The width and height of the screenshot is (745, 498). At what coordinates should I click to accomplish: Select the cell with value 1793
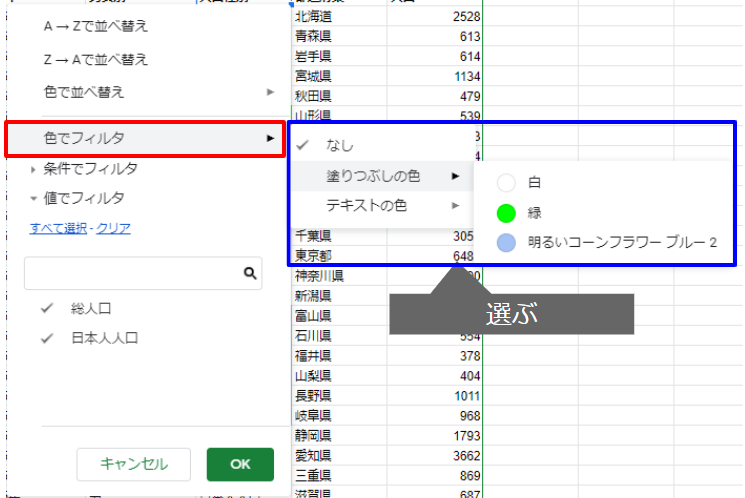435,436
